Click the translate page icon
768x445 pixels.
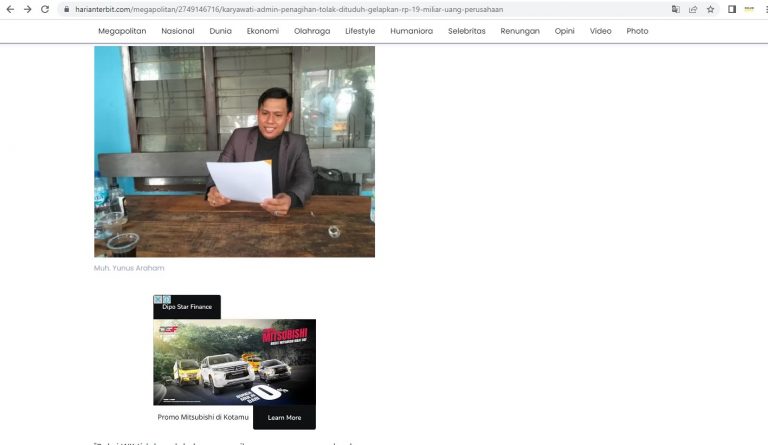point(675,9)
